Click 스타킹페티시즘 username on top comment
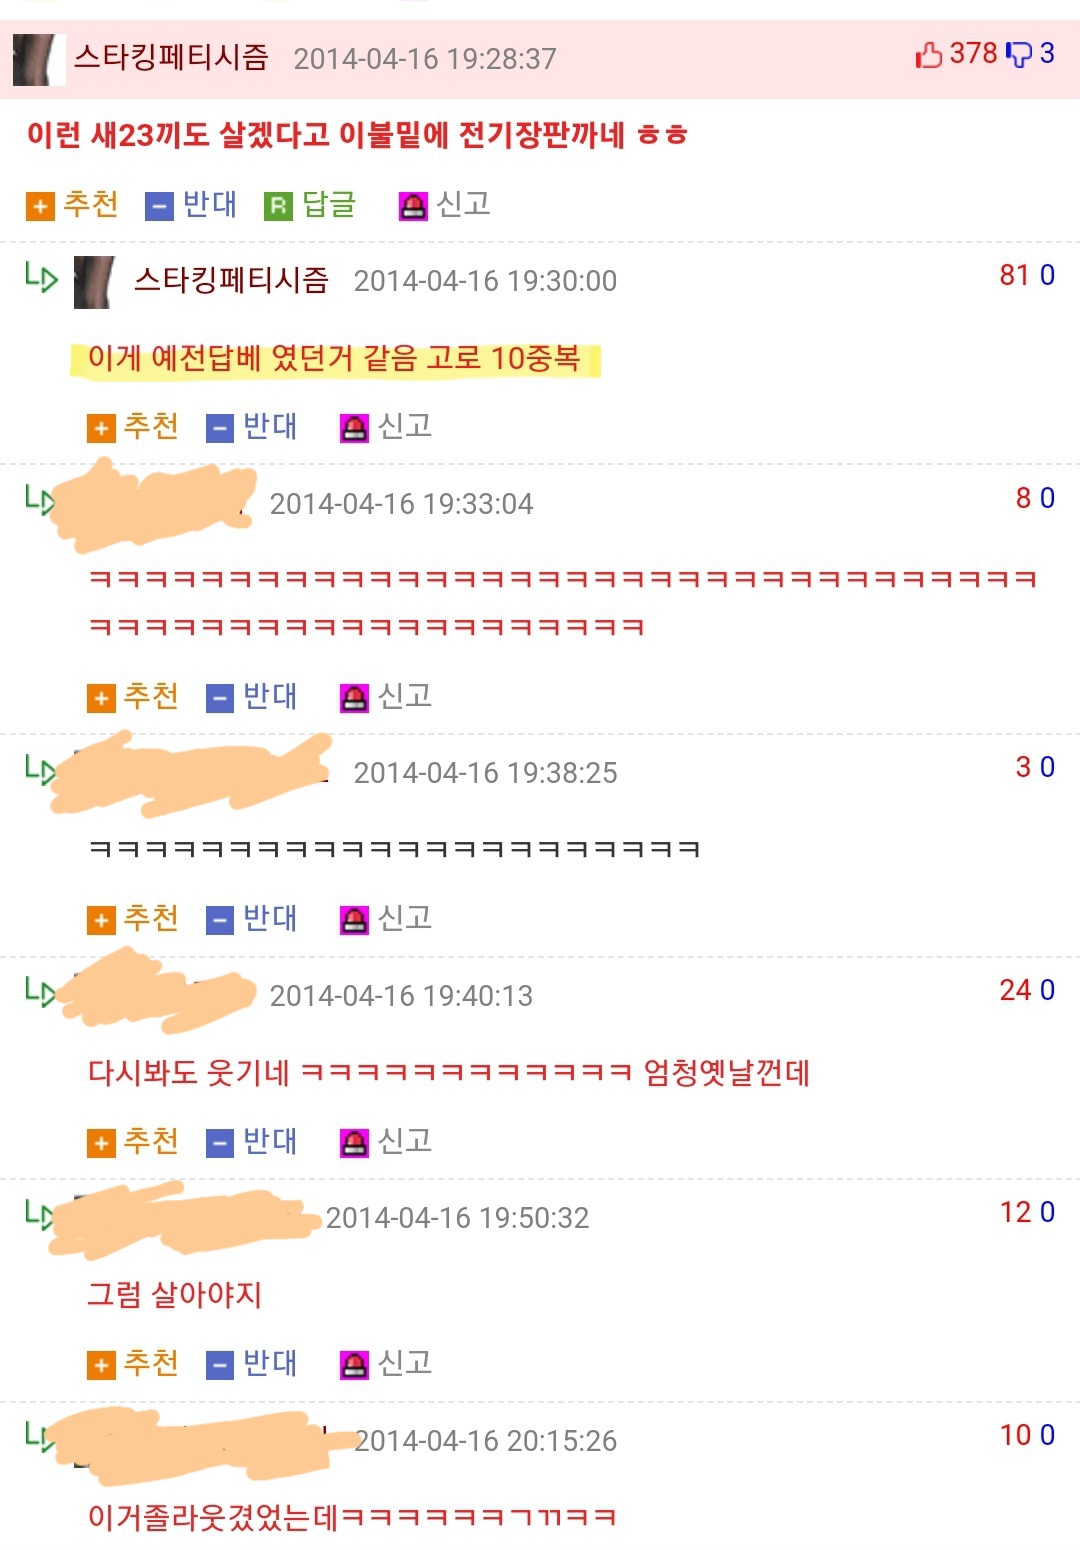 click(171, 57)
